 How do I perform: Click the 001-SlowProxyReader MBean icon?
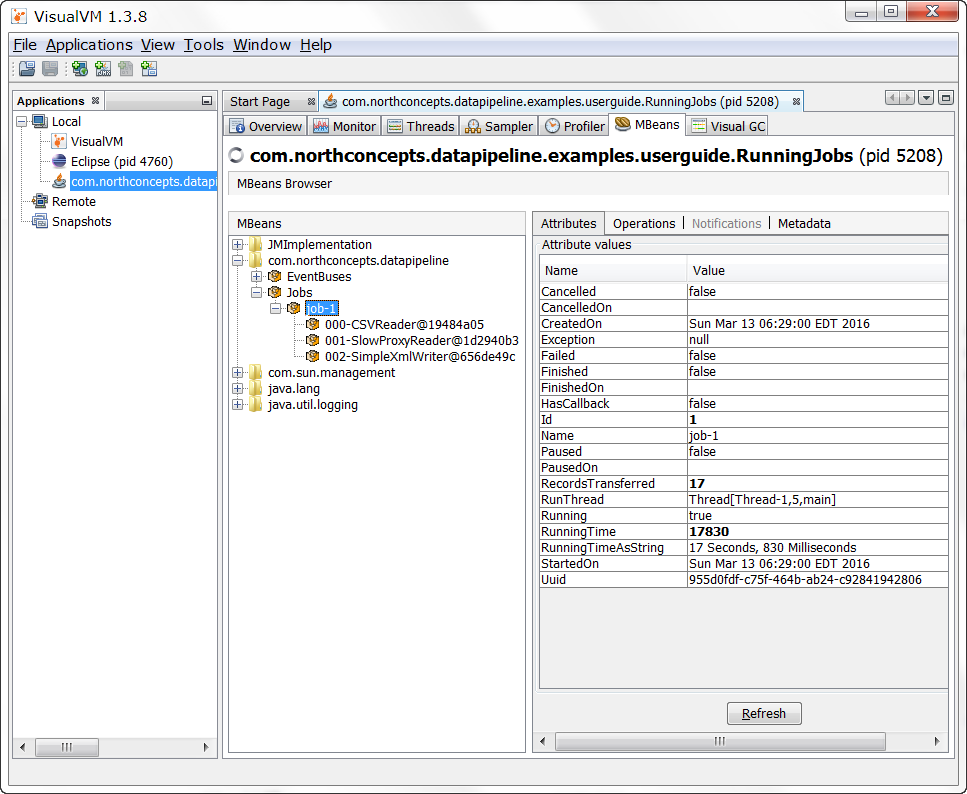pos(313,340)
